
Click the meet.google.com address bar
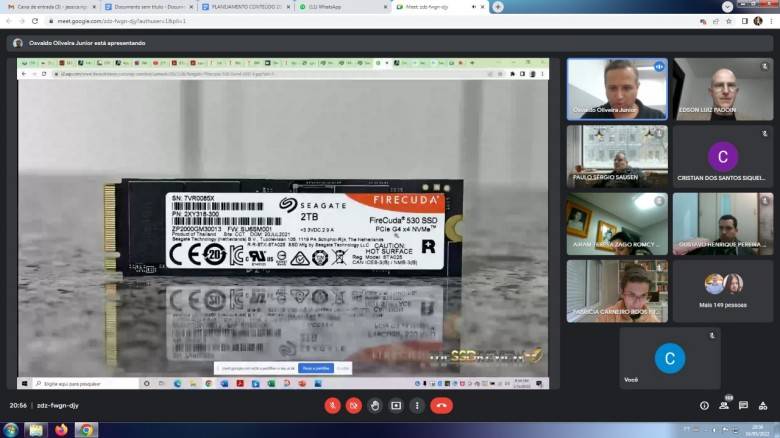[368, 21]
